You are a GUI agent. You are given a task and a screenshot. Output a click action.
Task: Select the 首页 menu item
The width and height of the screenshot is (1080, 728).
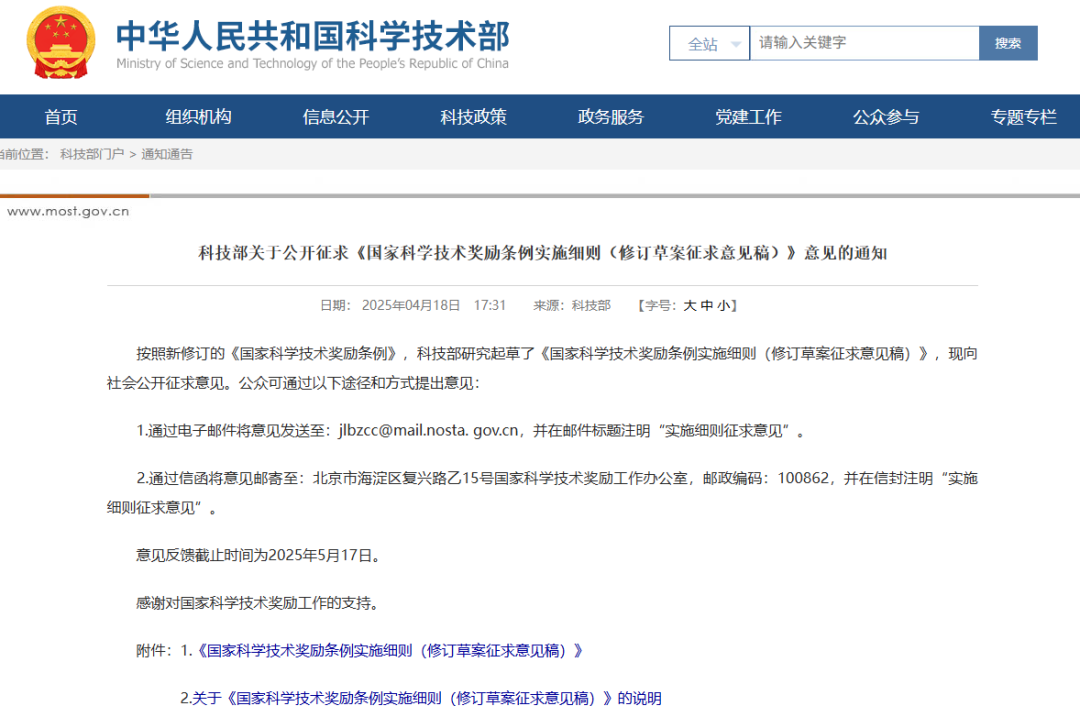(x=60, y=116)
